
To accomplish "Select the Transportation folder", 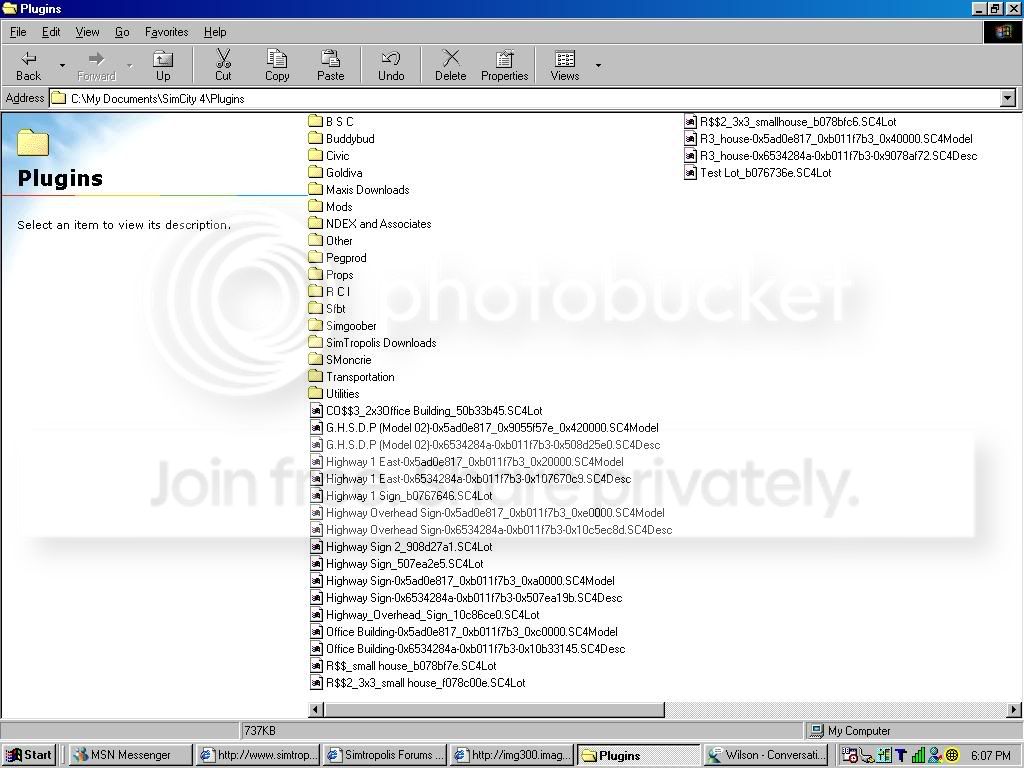I will point(351,376).
